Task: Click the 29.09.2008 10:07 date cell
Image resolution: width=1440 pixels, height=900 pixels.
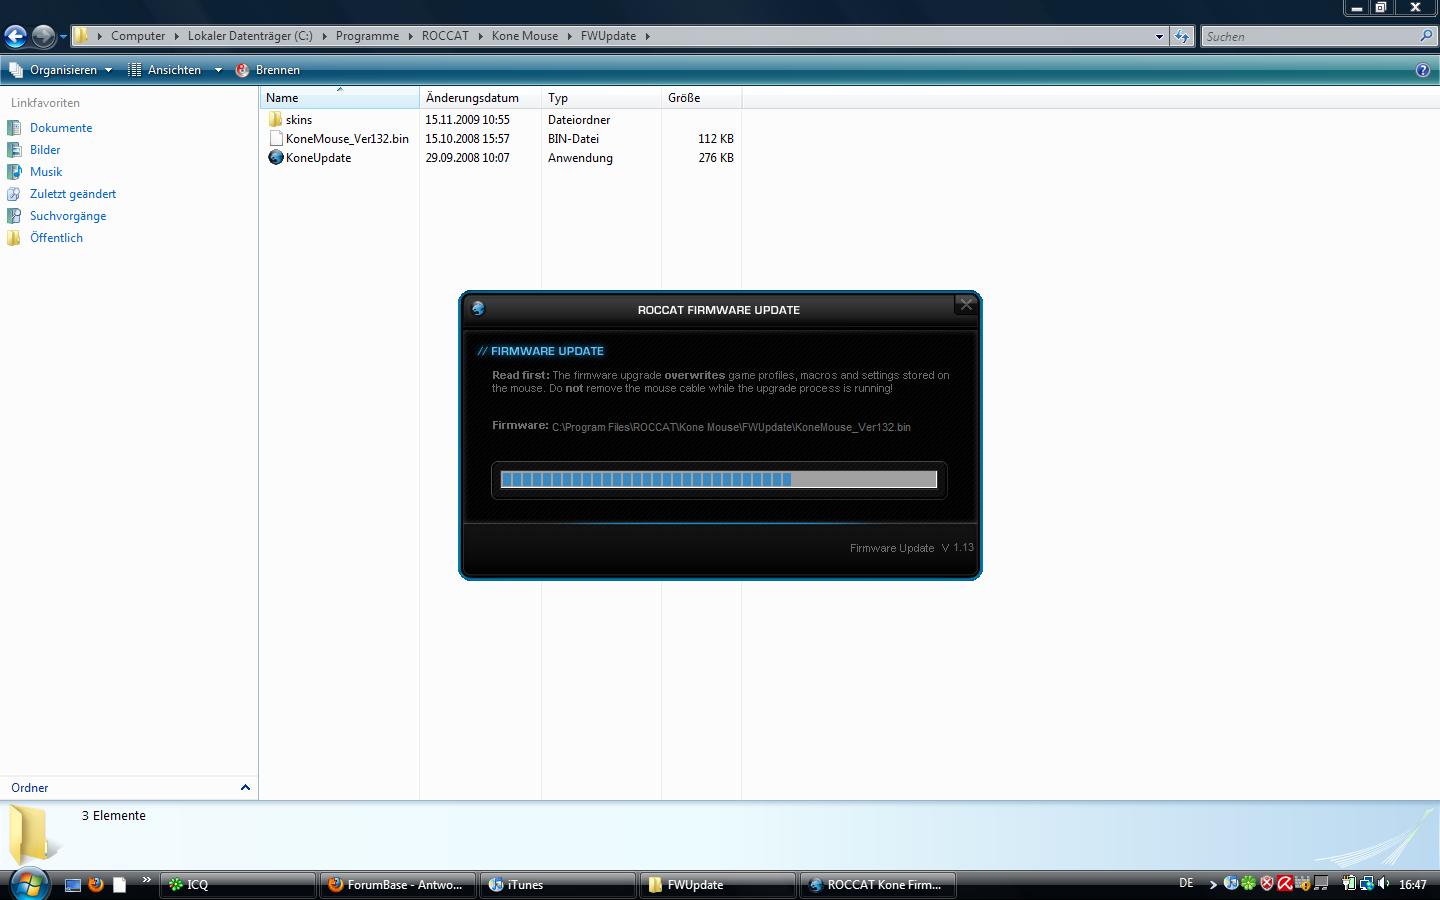Action: (x=467, y=158)
